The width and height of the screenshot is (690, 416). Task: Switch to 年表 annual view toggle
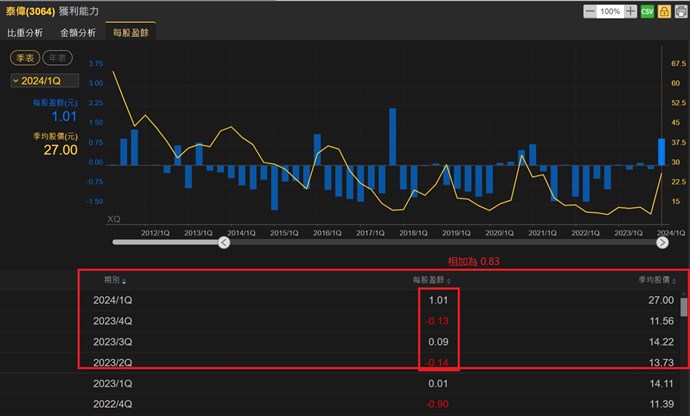58,59
